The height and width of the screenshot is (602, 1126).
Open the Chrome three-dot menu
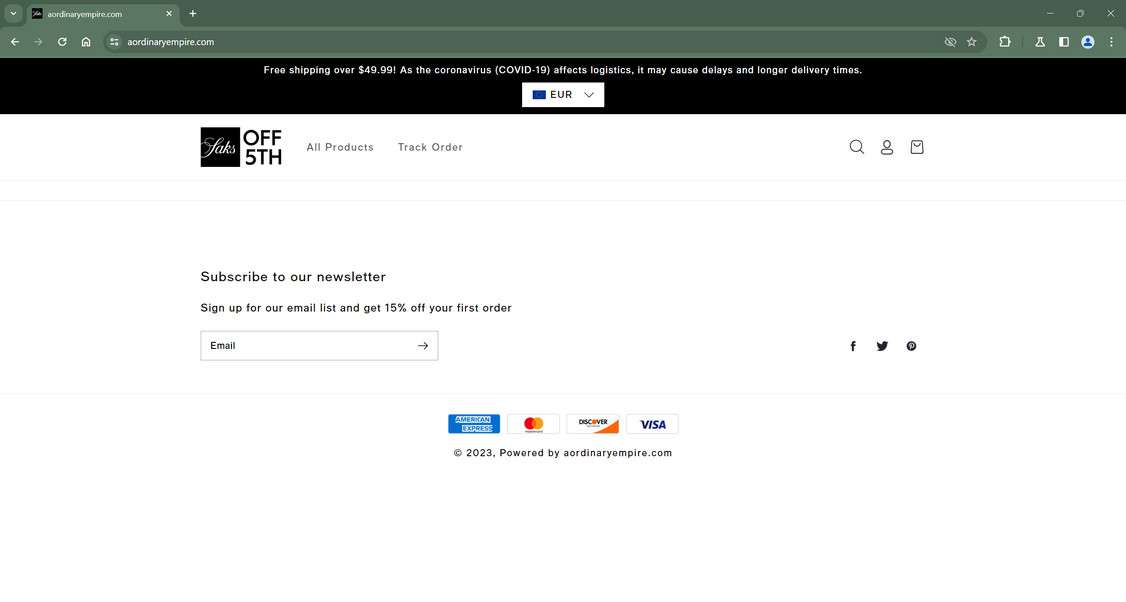[x=1111, y=42]
